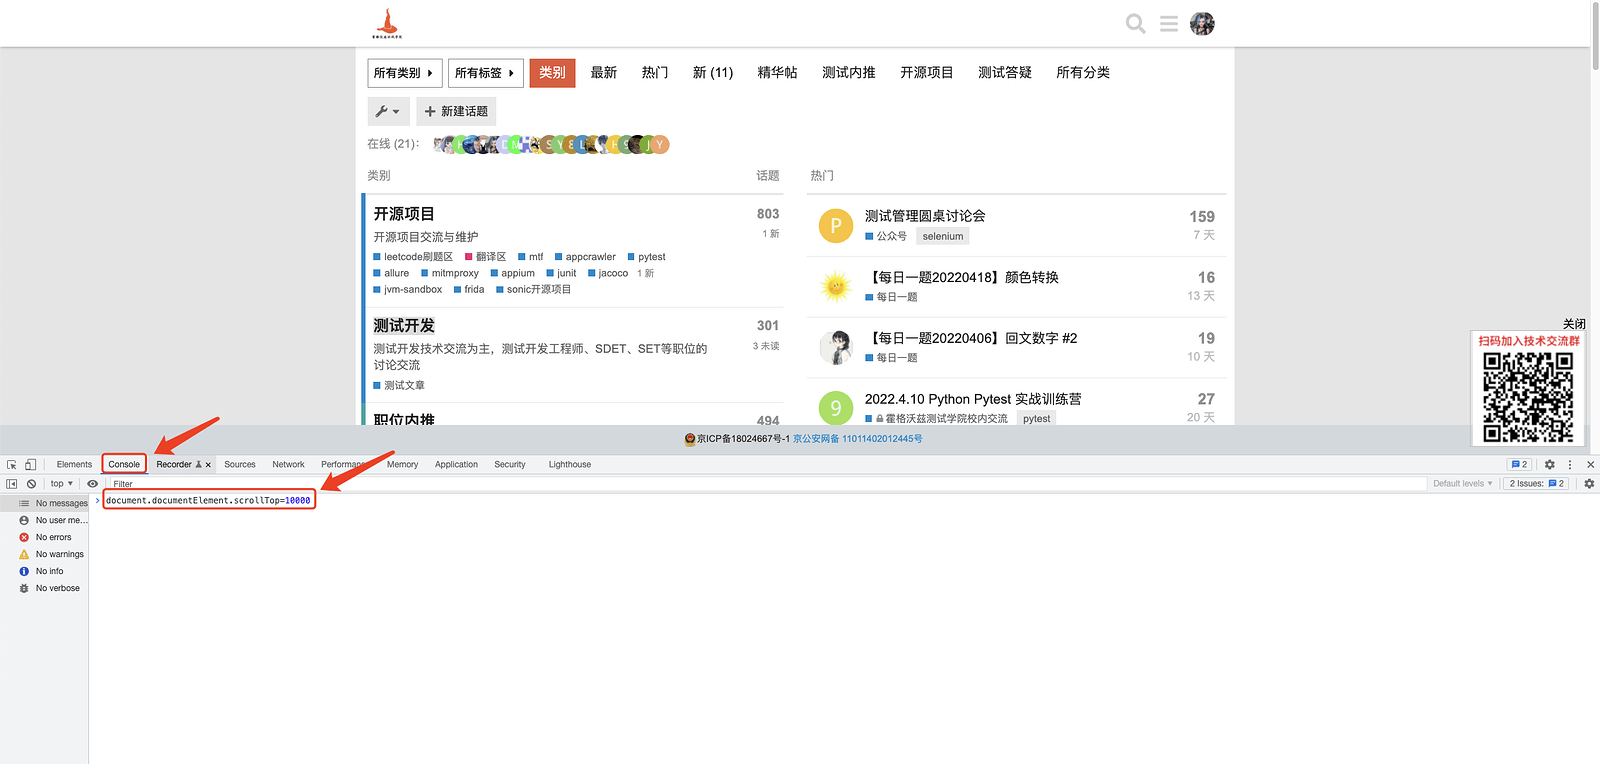Click the green avatar of Pytest 实战训练营 topic

point(836,408)
